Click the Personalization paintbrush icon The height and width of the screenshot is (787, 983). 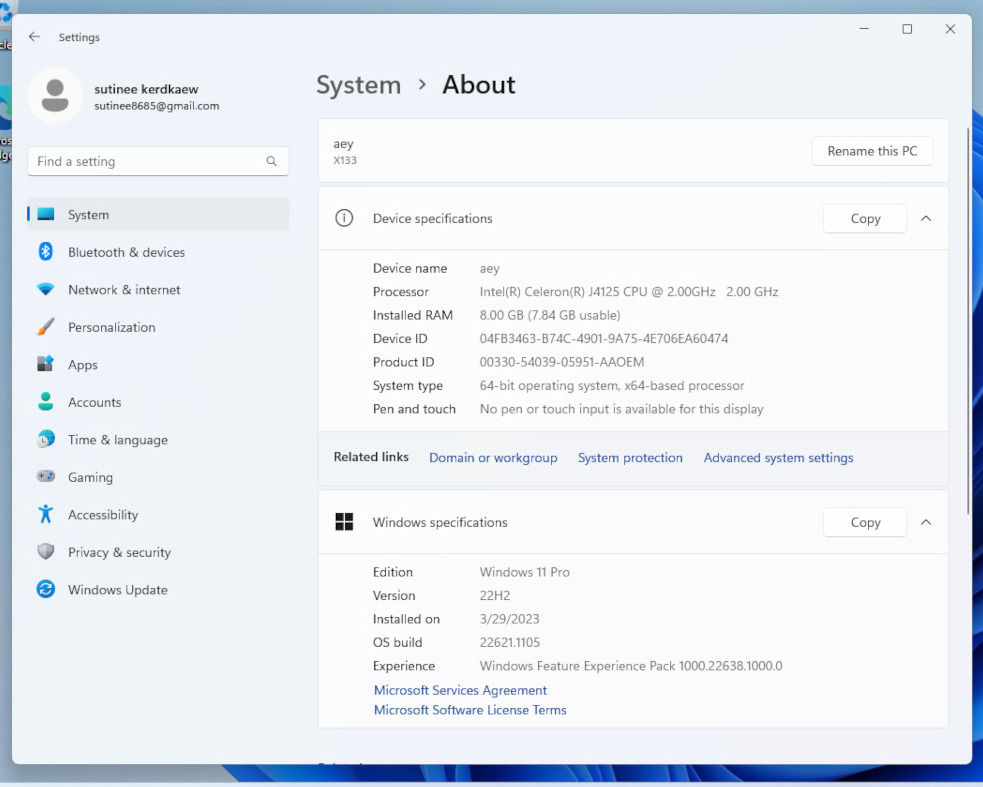tap(46, 327)
